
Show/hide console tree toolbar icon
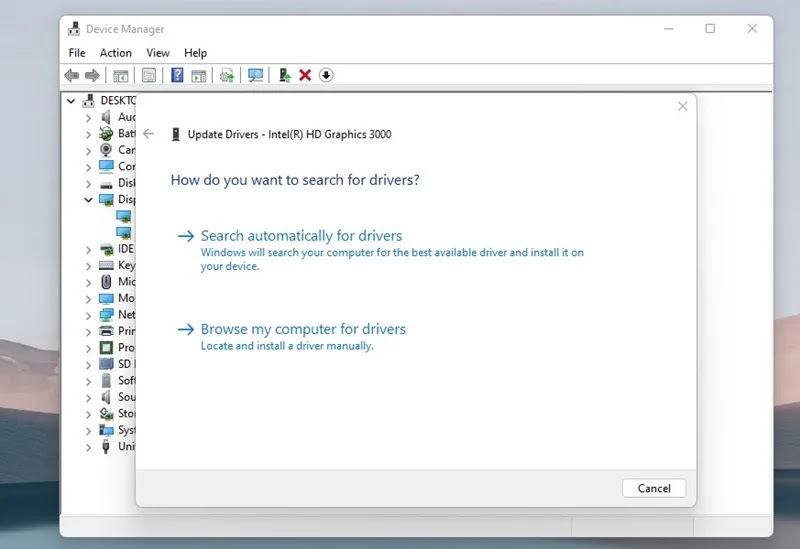121,76
